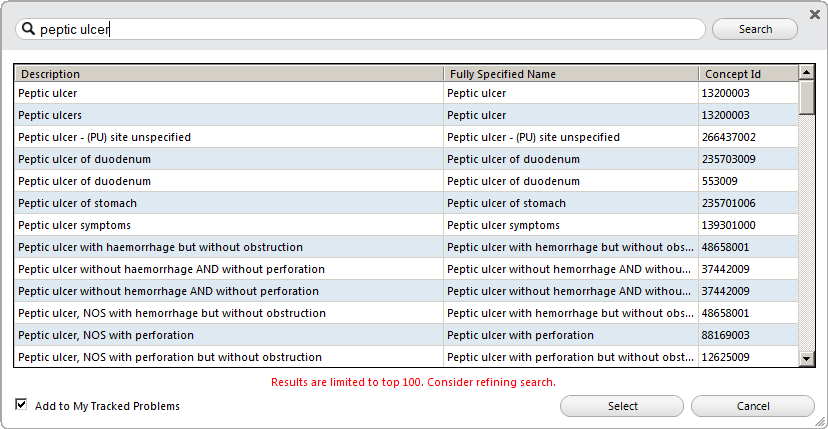Click concept id 235703009
This screenshot has height=429, width=828.
pos(728,159)
